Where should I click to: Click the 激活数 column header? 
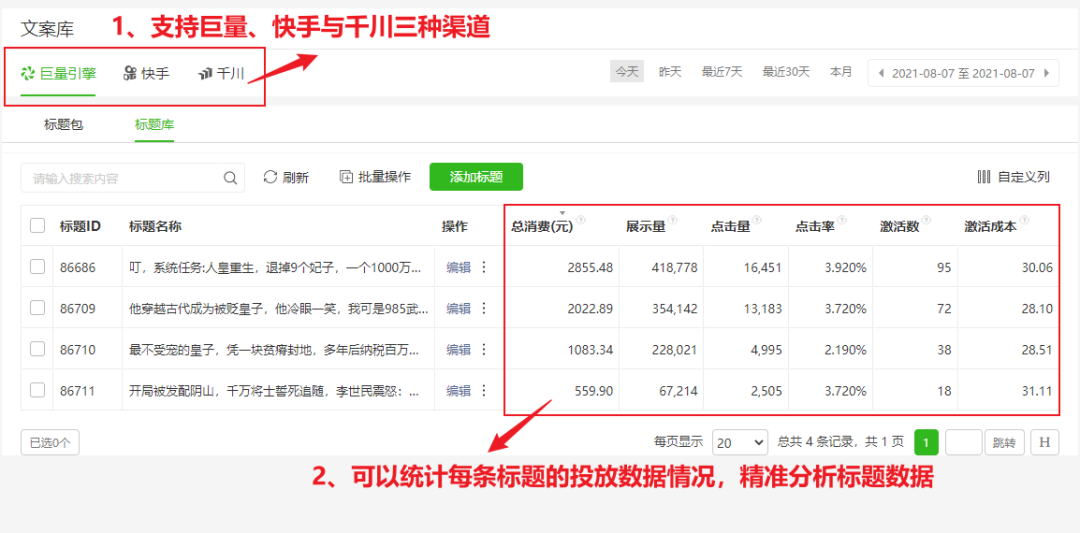coord(900,227)
